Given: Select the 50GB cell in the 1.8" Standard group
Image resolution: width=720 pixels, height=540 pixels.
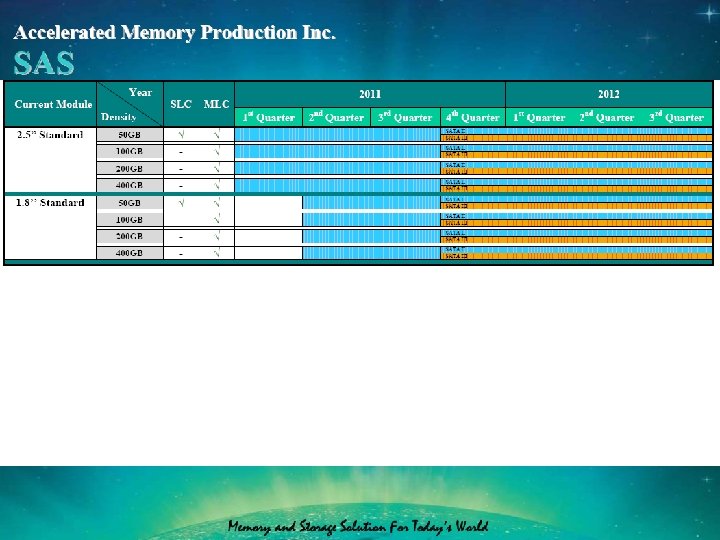Looking at the screenshot, I should click(x=129, y=202).
